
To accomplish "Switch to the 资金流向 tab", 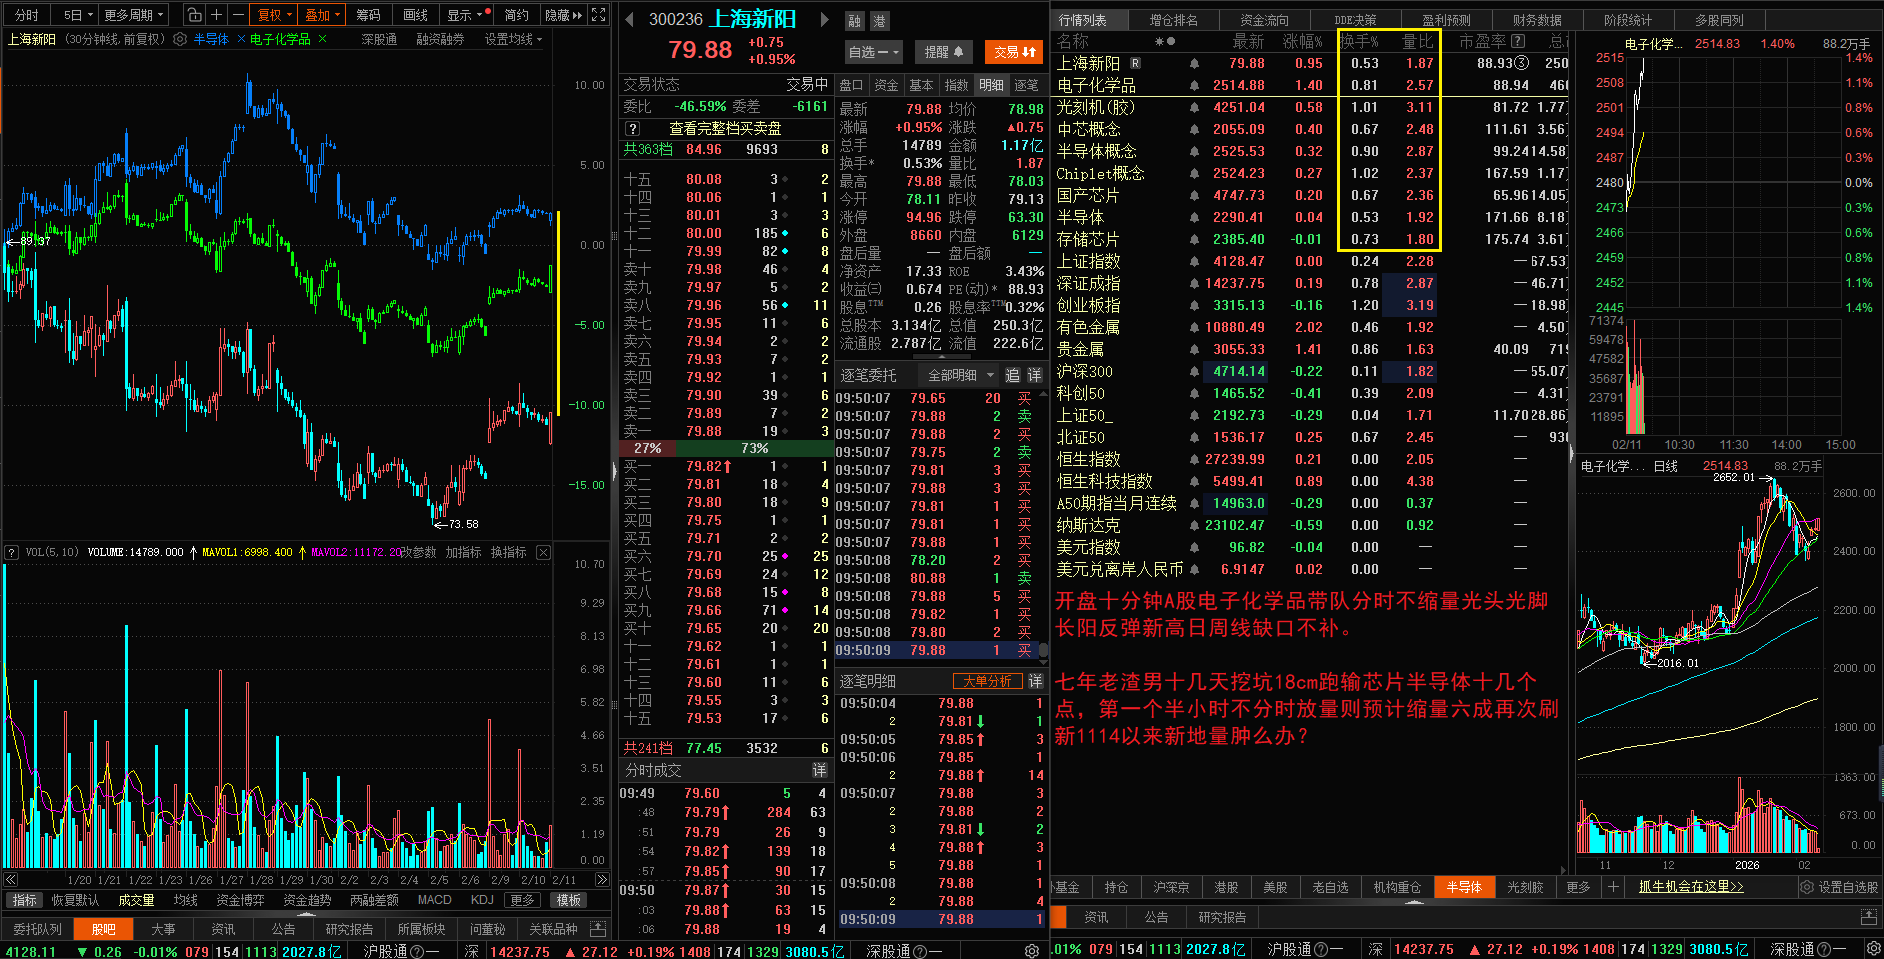I will click(1264, 20).
